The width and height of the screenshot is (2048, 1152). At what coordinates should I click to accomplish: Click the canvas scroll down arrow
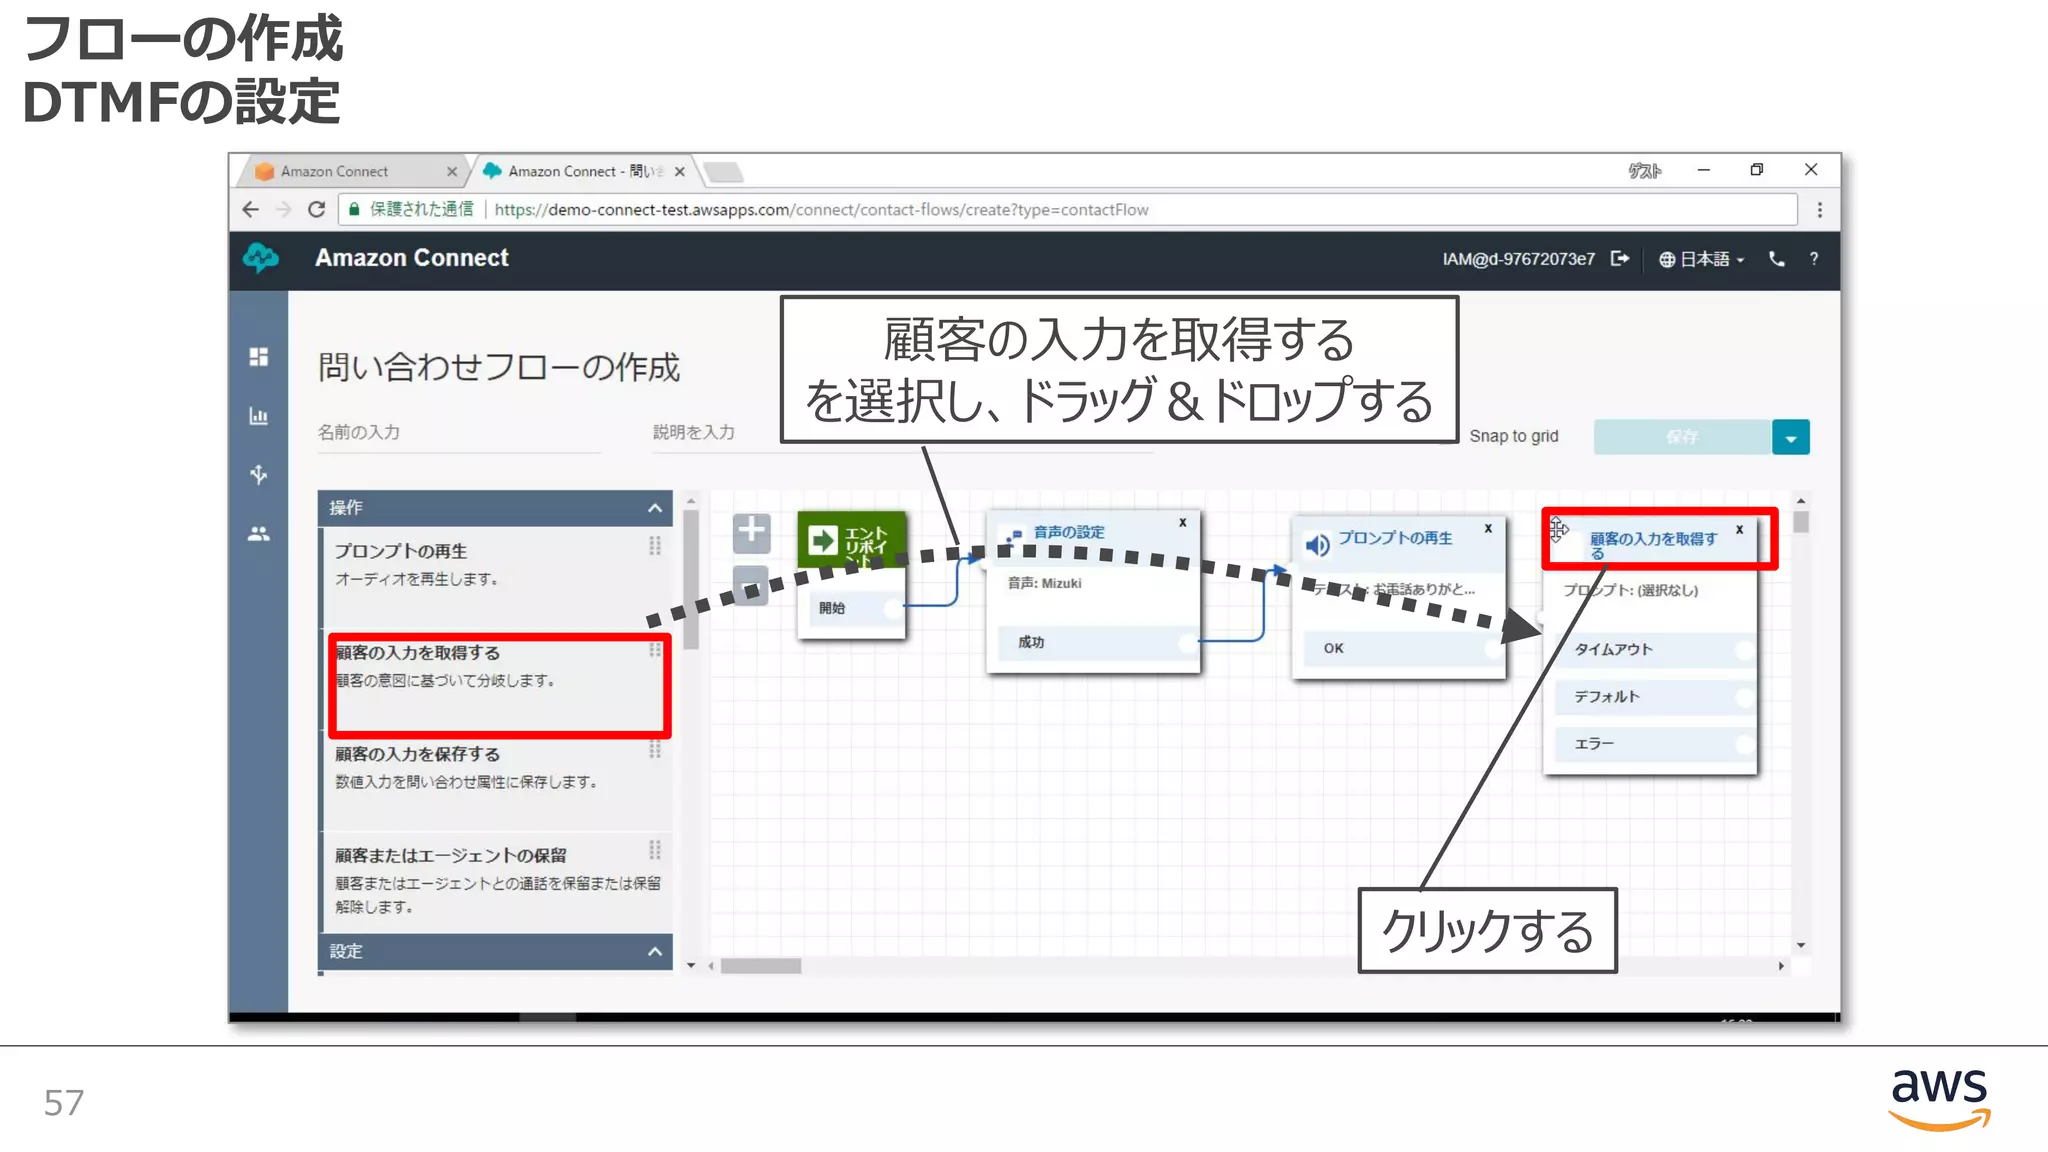[x=1801, y=945]
